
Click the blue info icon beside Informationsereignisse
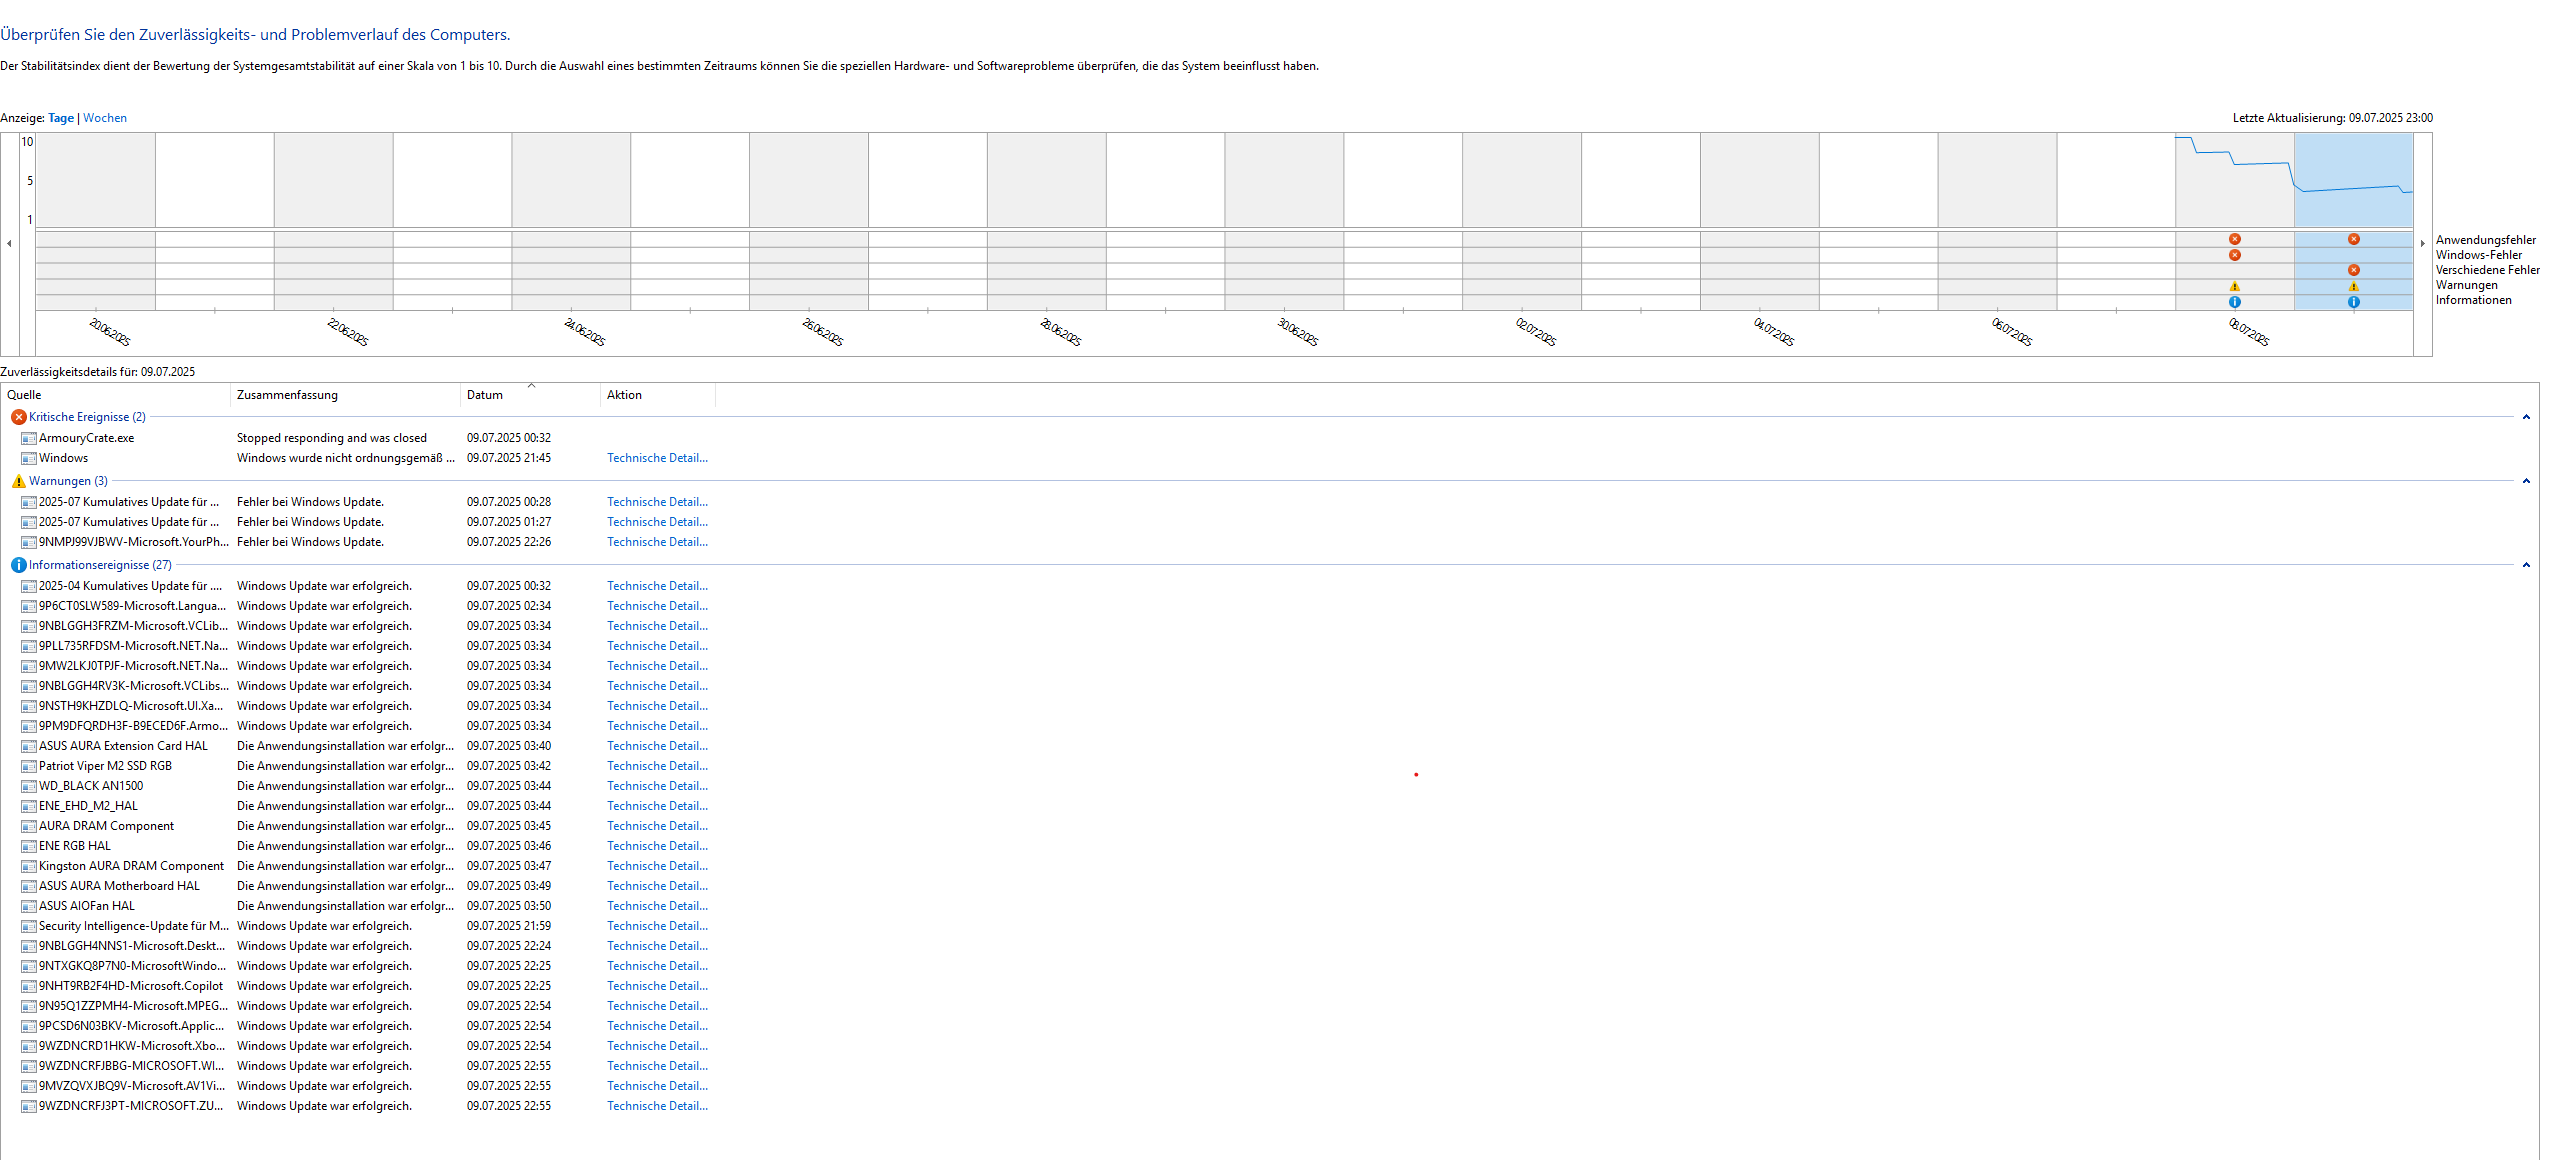pyautogui.click(x=18, y=565)
